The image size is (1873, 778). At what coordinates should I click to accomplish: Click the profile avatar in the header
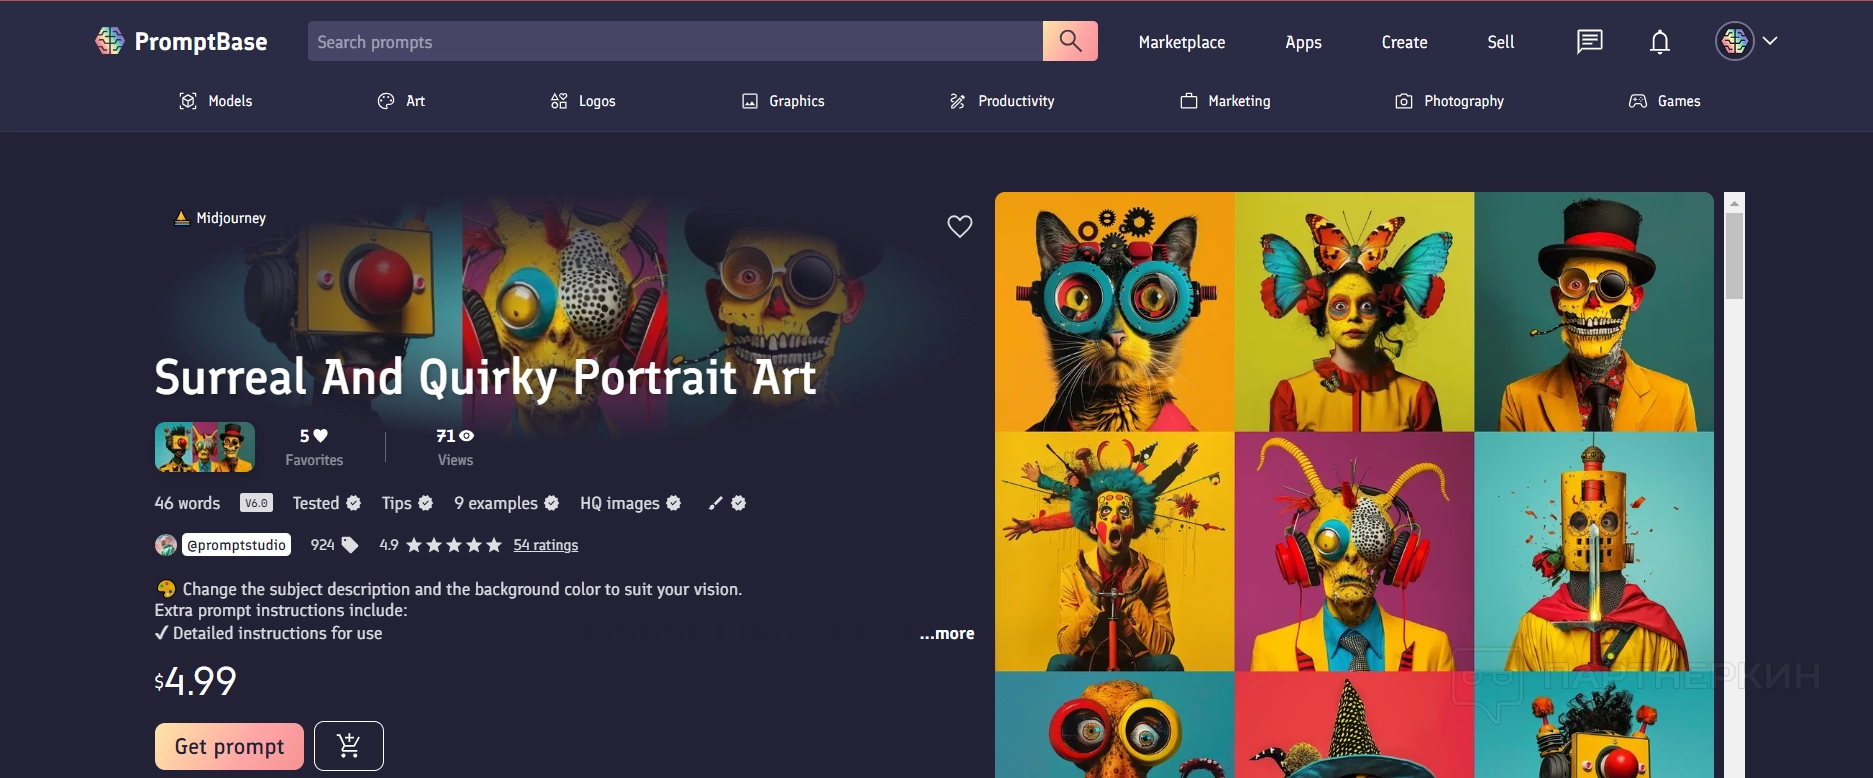pyautogui.click(x=1735, y=41)
